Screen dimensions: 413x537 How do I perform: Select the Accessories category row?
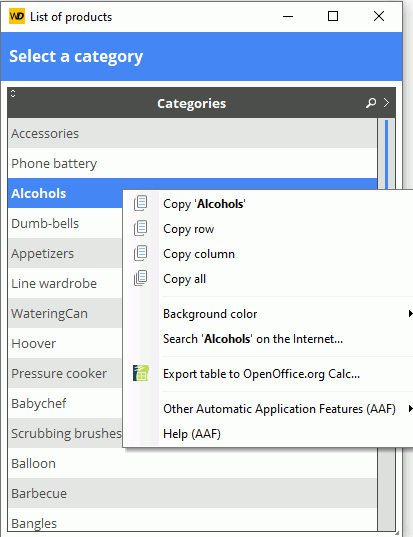(192, 133)
